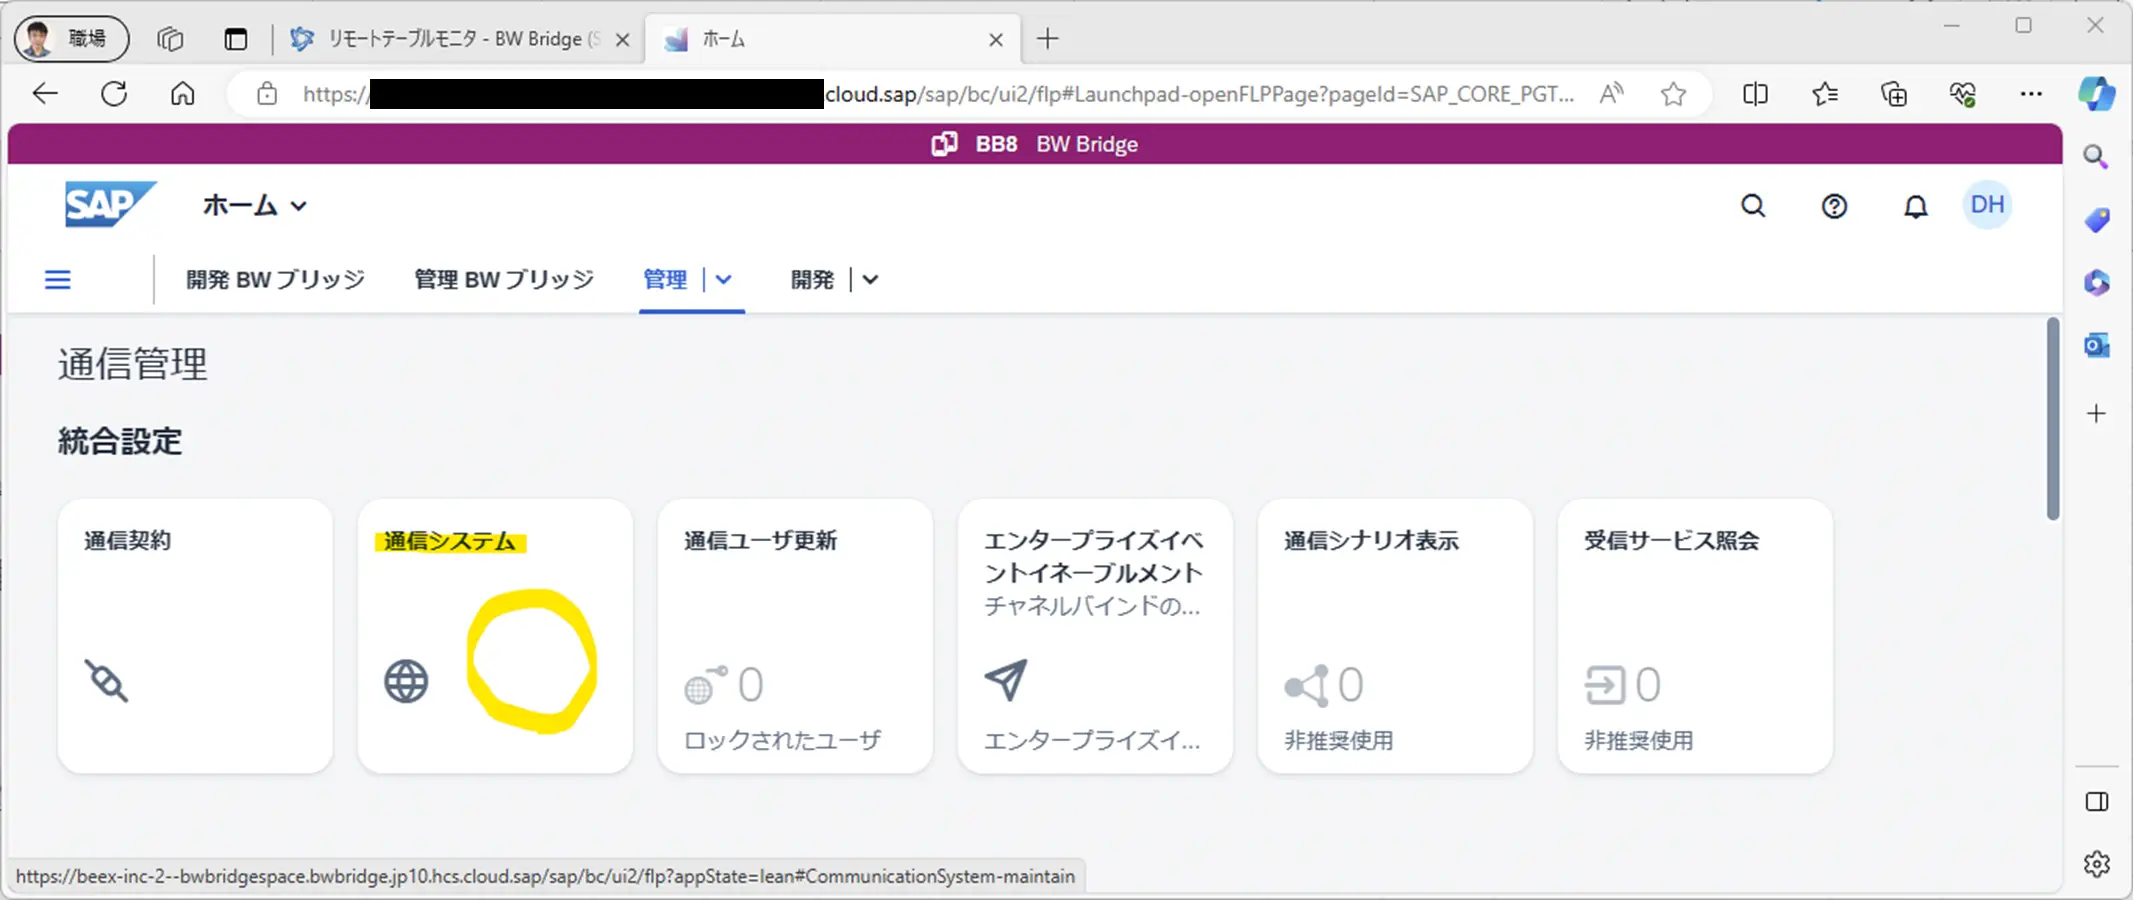
Task: Expand the ホーム title dropdown
Action: tap(255, 206)
